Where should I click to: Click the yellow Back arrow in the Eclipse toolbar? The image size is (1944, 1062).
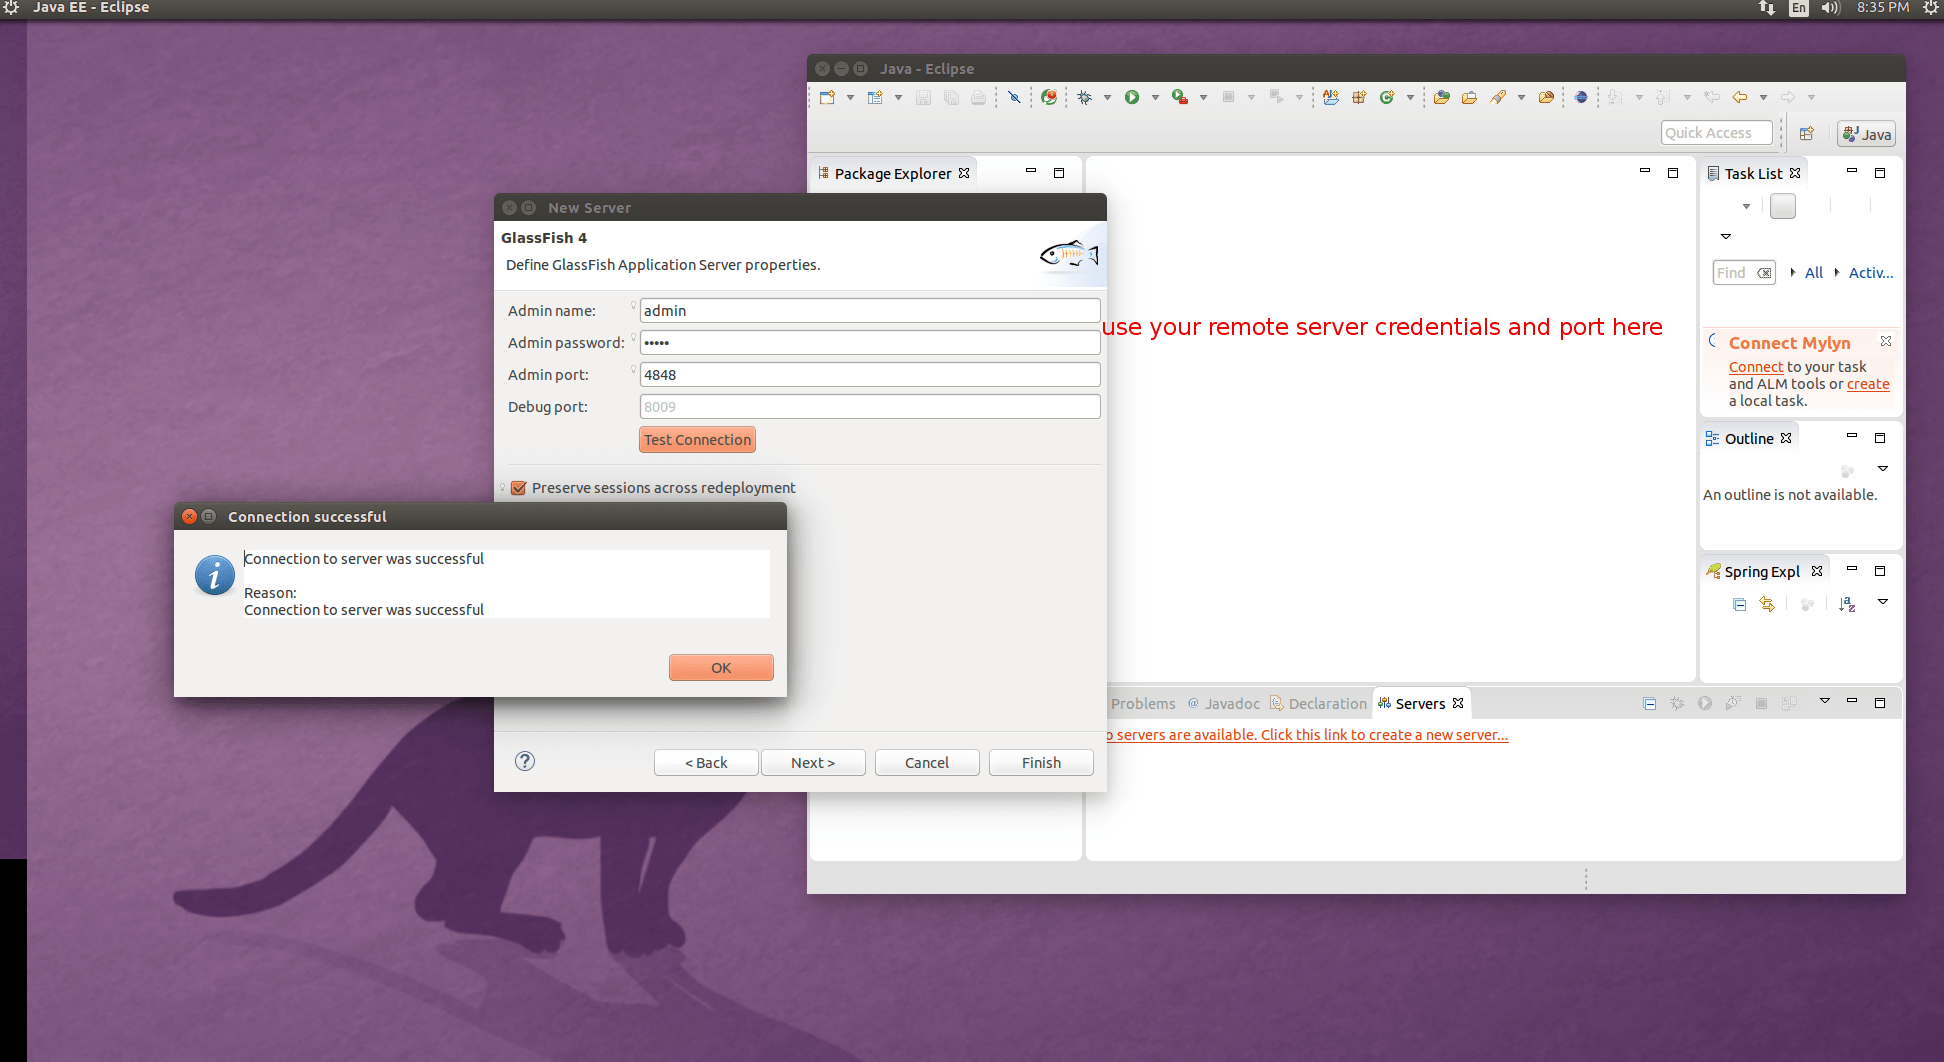[x=1740, y=97]
